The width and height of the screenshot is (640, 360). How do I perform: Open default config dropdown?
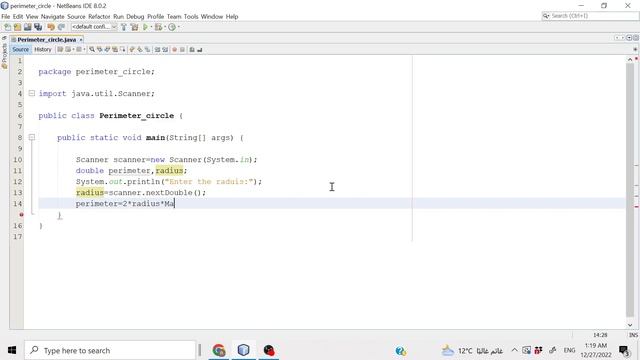pyautogui.click(x=94, y=27)
